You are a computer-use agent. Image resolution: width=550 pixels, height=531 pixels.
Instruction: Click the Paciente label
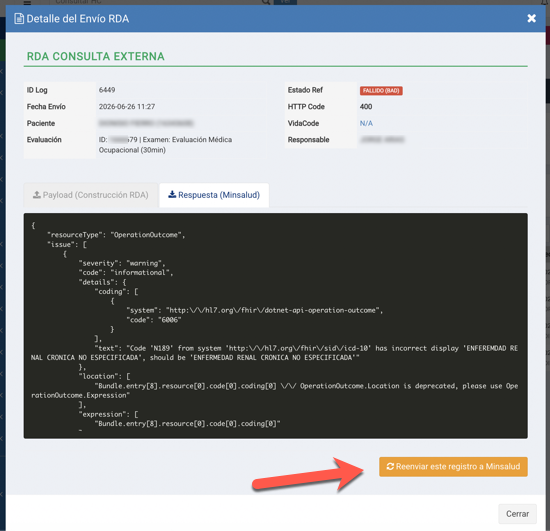click(41, 123)
